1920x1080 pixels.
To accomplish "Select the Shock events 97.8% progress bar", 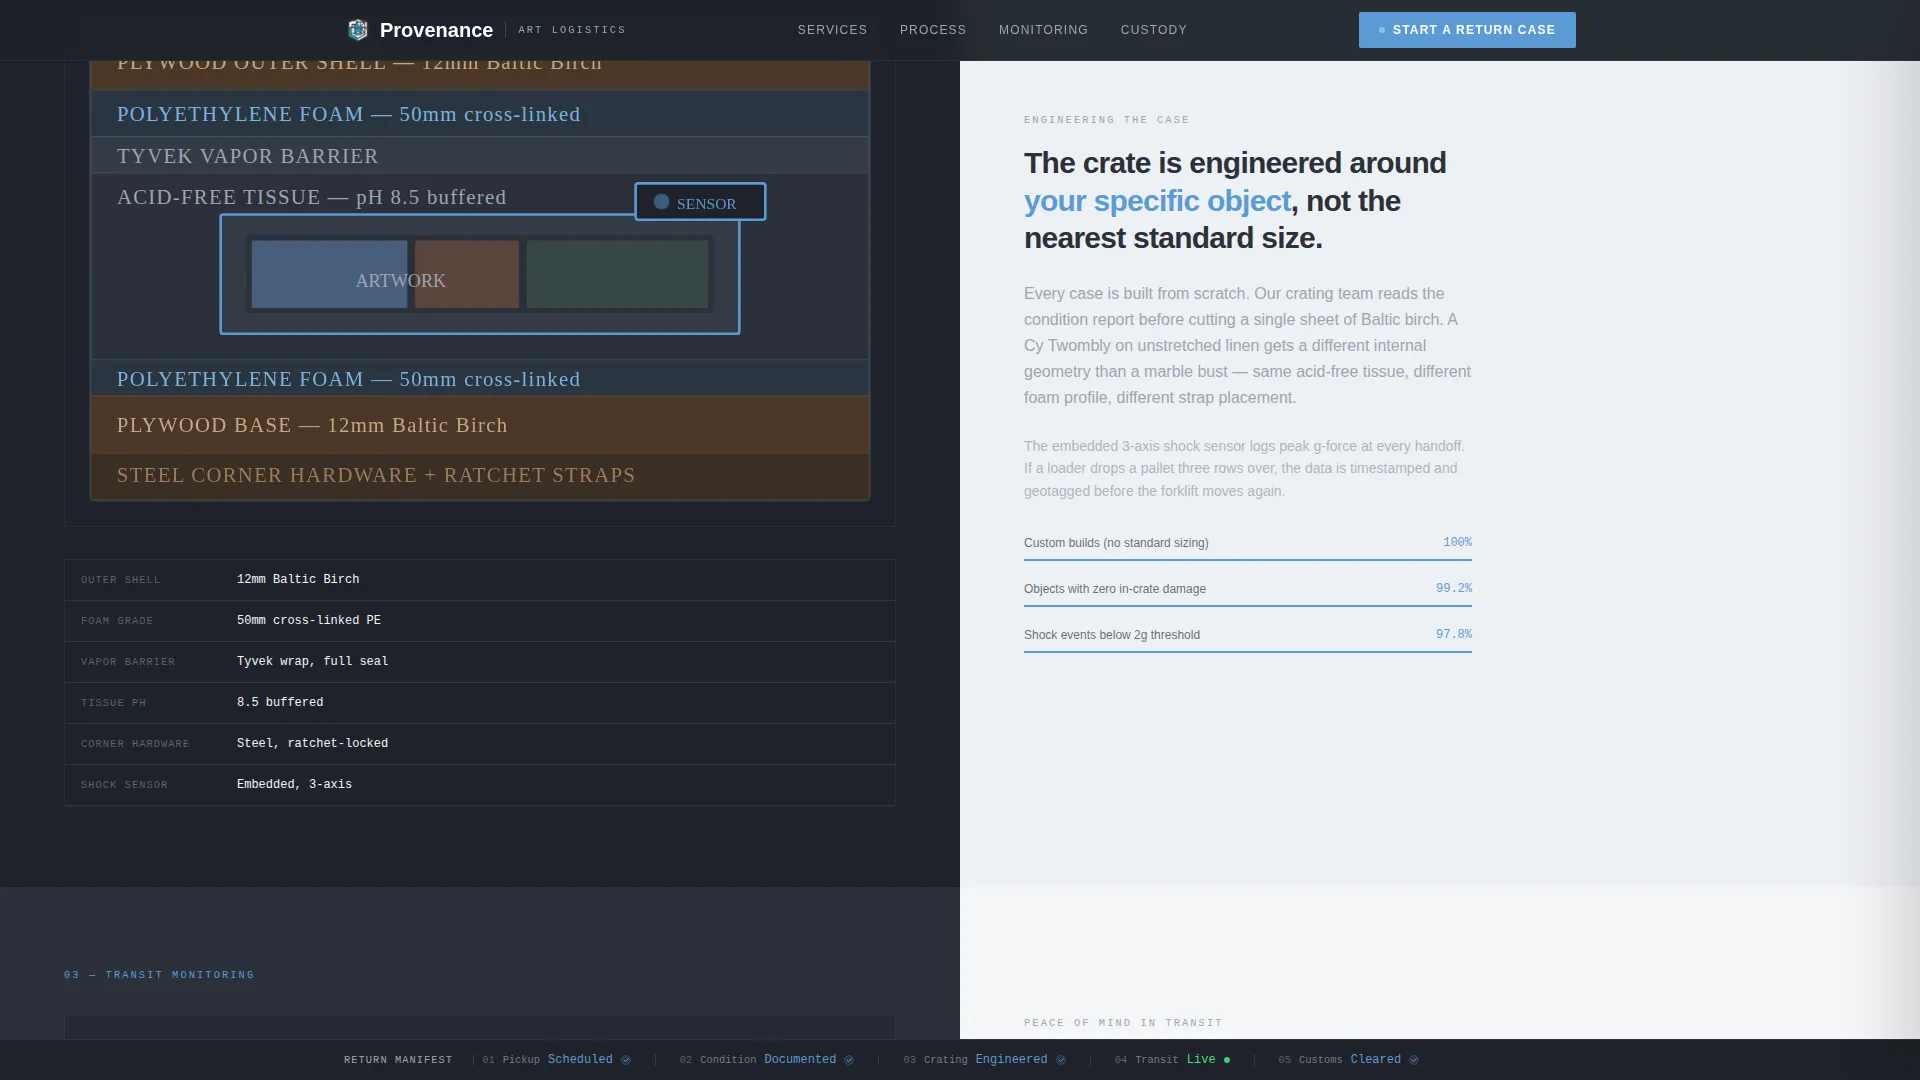I will pos(1248,652).
